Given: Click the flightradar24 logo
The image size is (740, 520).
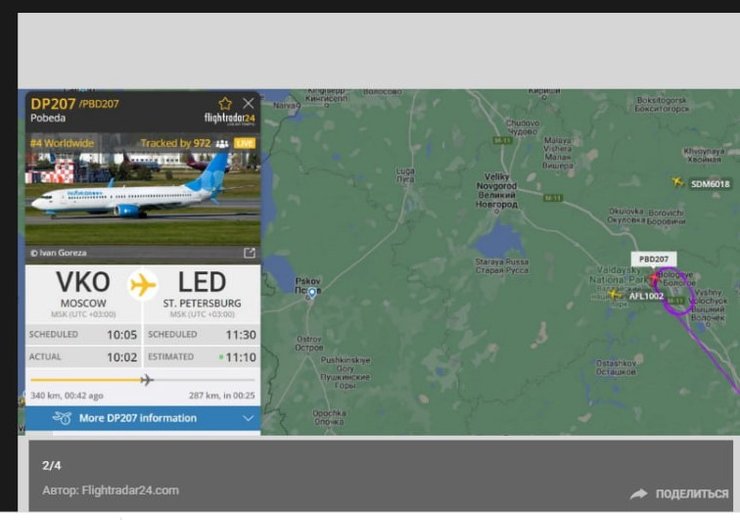Looking at the screenshot, I should 229,118.
